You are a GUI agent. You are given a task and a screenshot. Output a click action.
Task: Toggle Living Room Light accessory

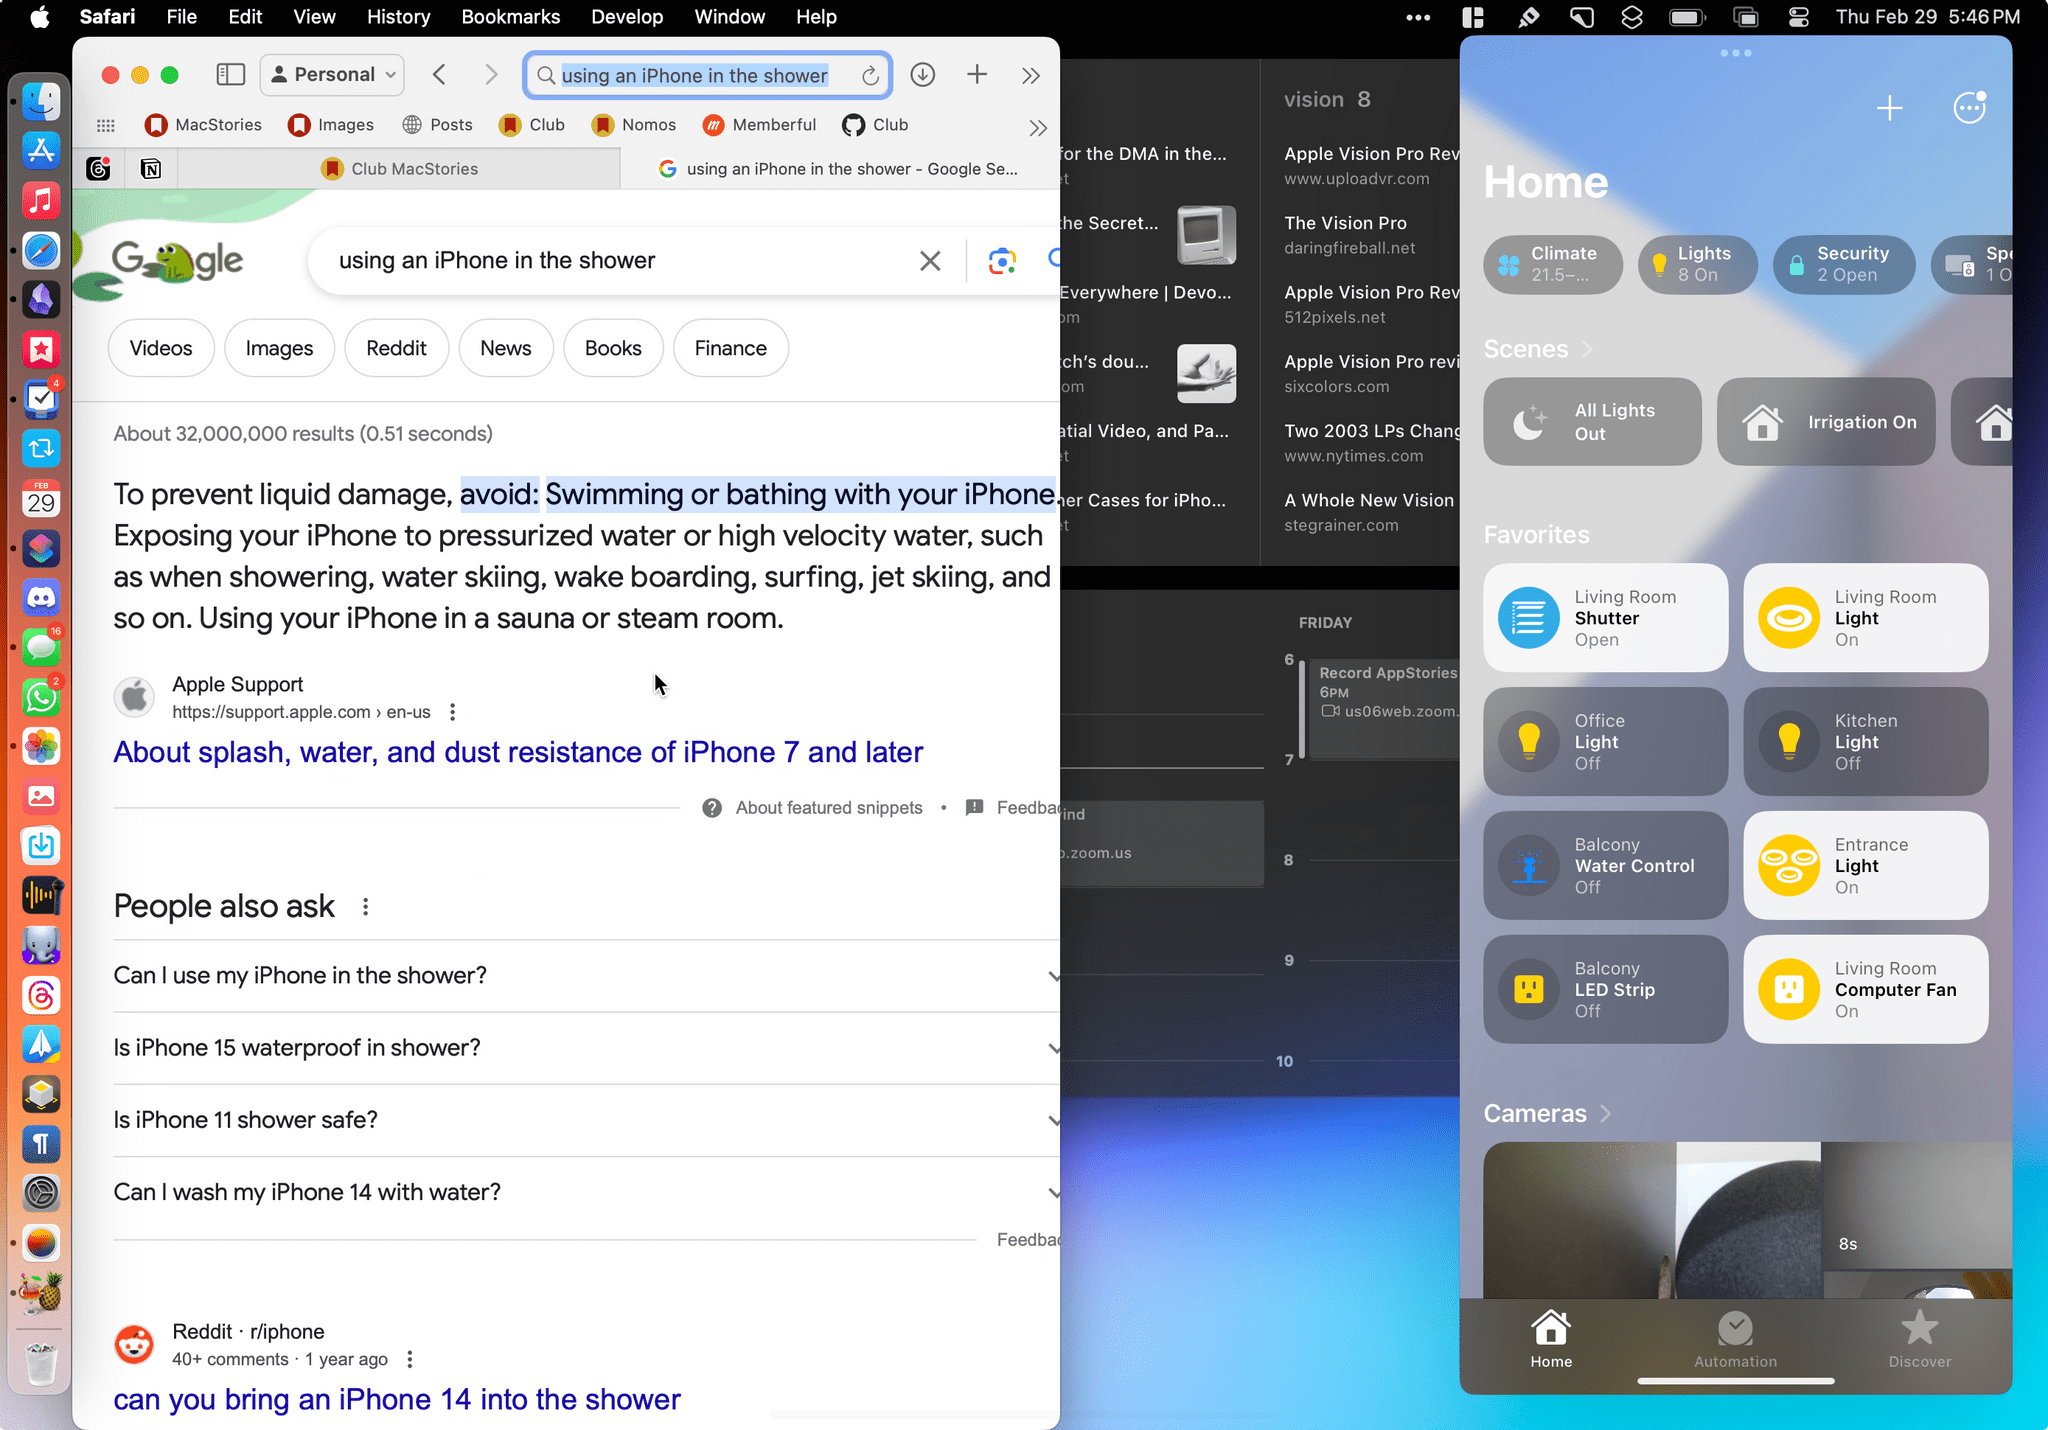pos(1865,618)
